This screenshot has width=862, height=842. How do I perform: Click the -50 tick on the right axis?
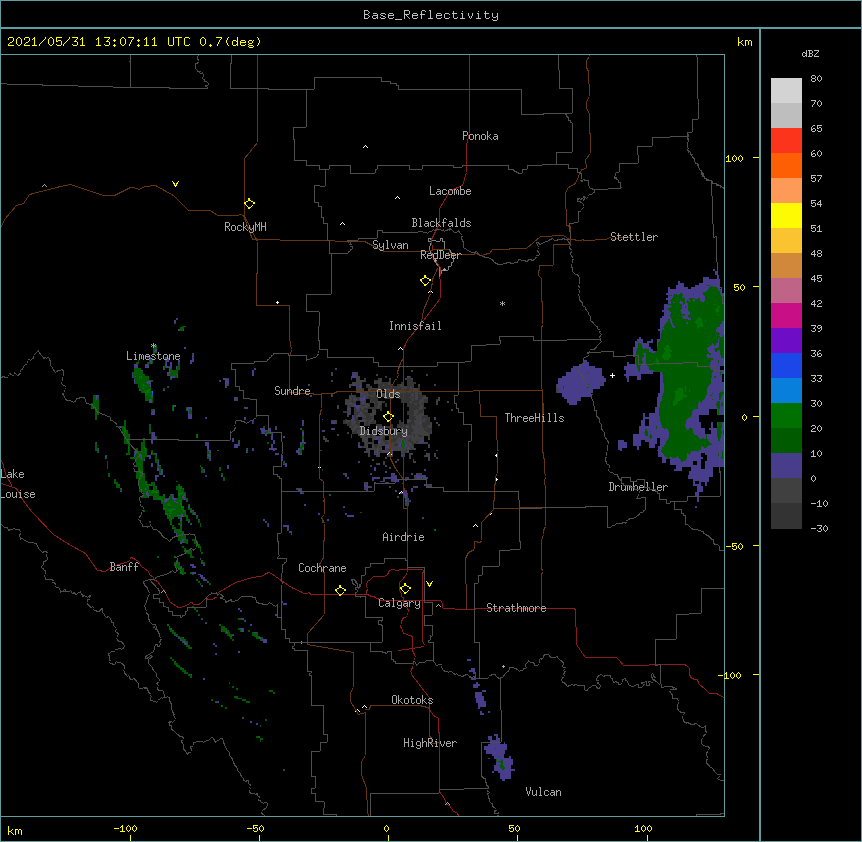734,546
